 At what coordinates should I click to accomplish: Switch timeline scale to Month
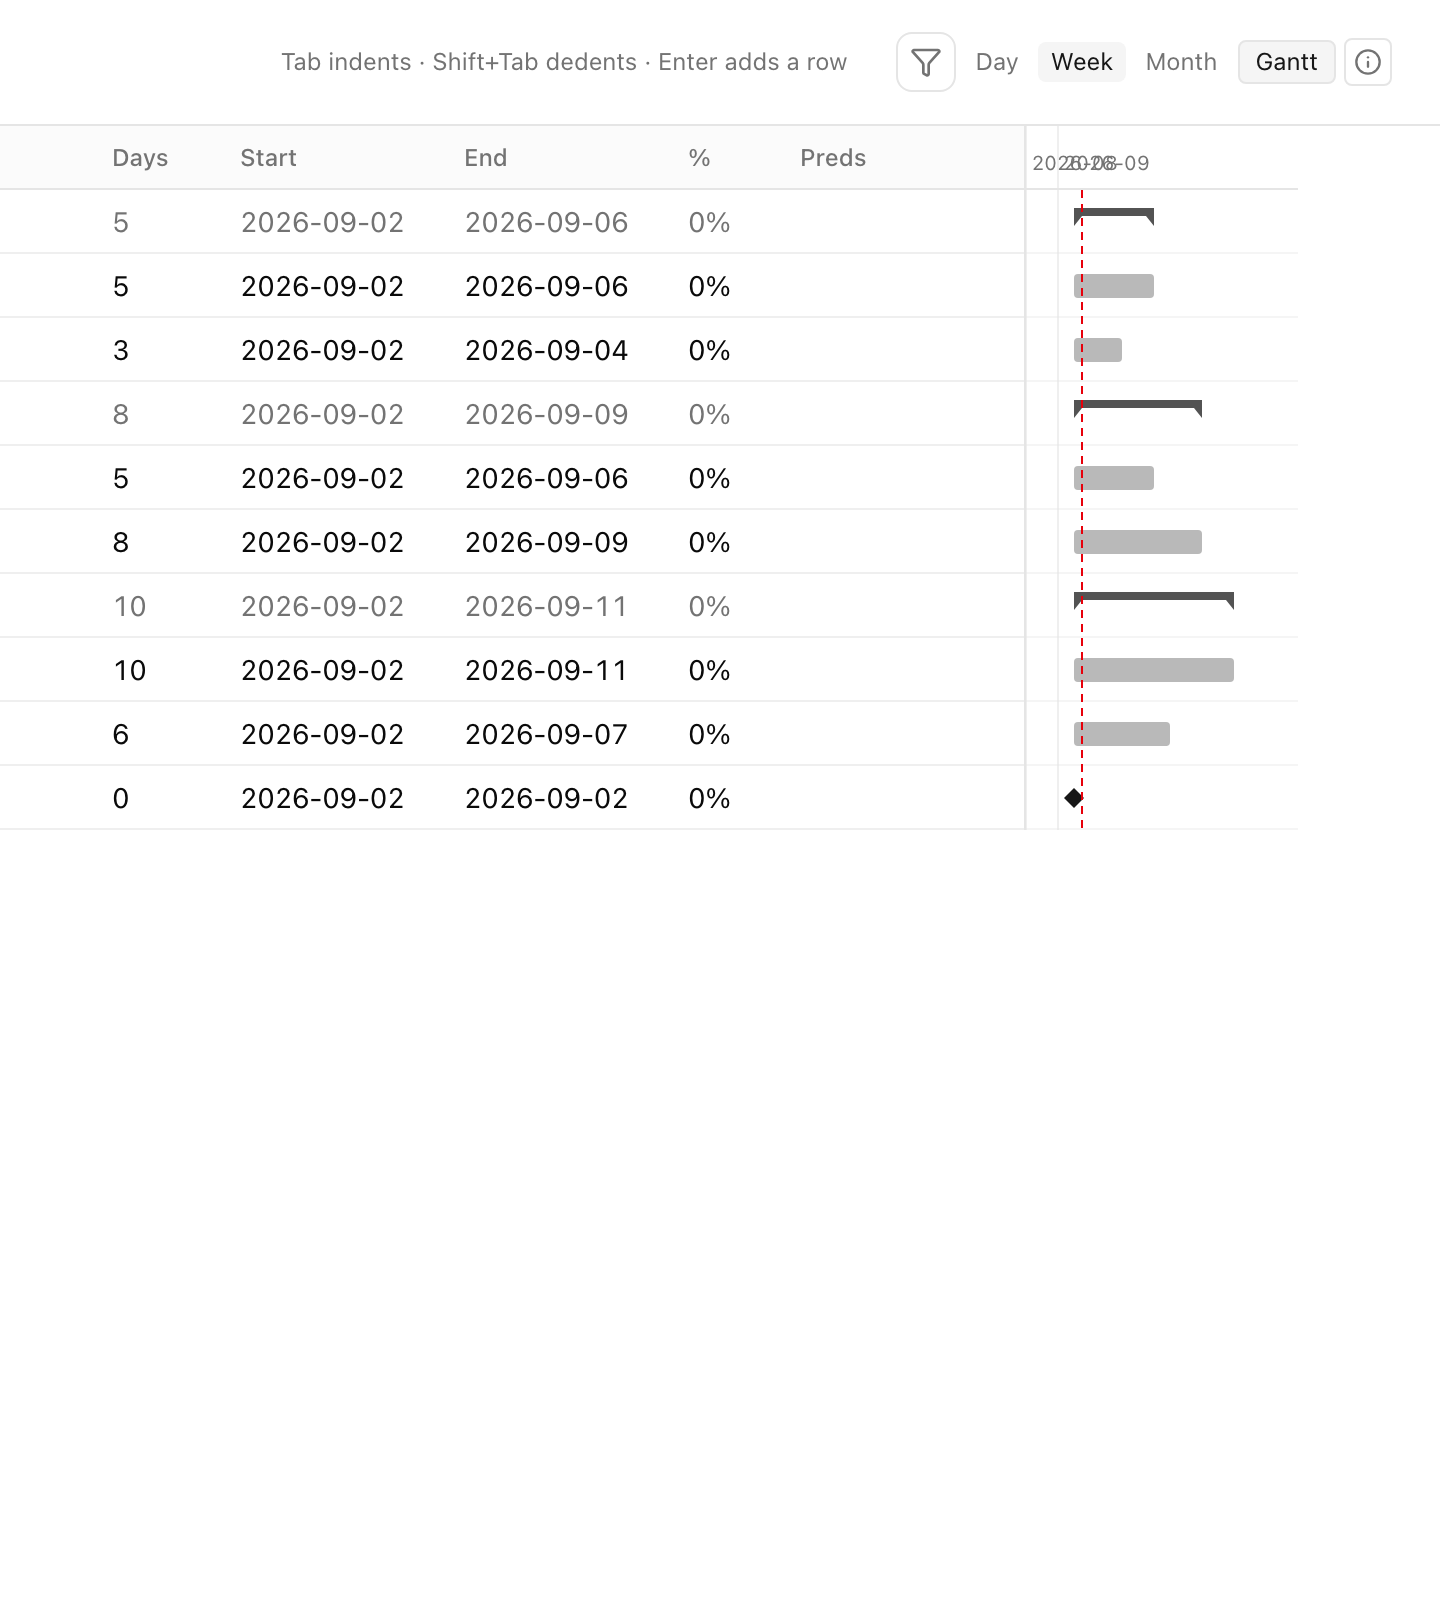coord(1181,62)
